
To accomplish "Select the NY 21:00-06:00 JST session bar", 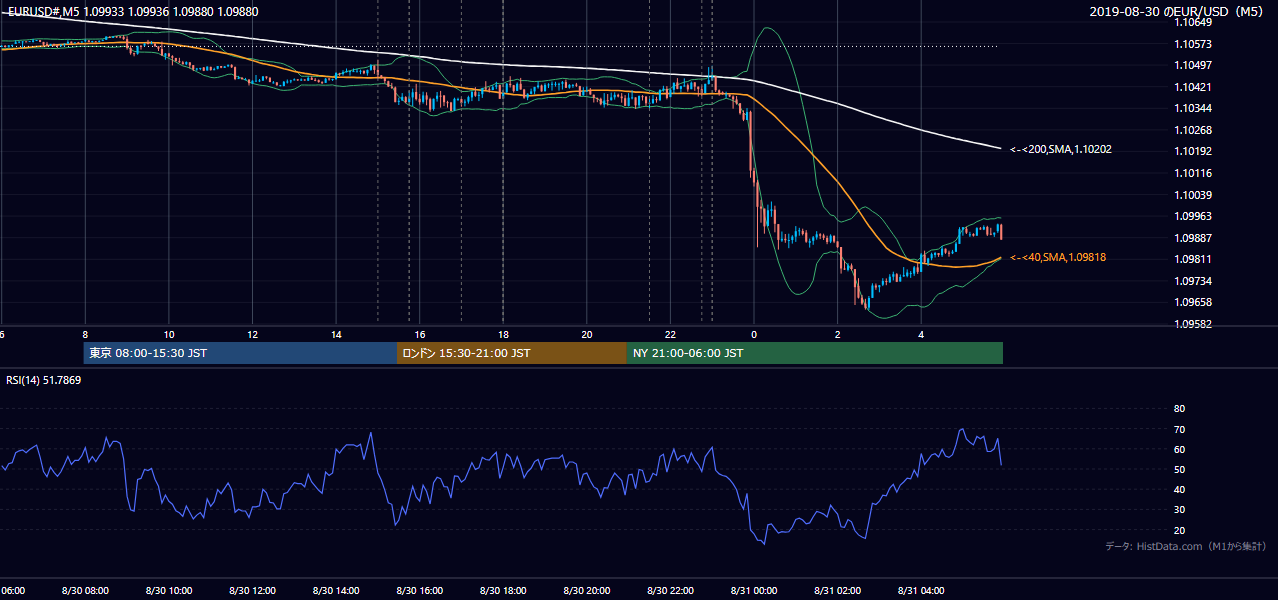I will pos(815,353).
